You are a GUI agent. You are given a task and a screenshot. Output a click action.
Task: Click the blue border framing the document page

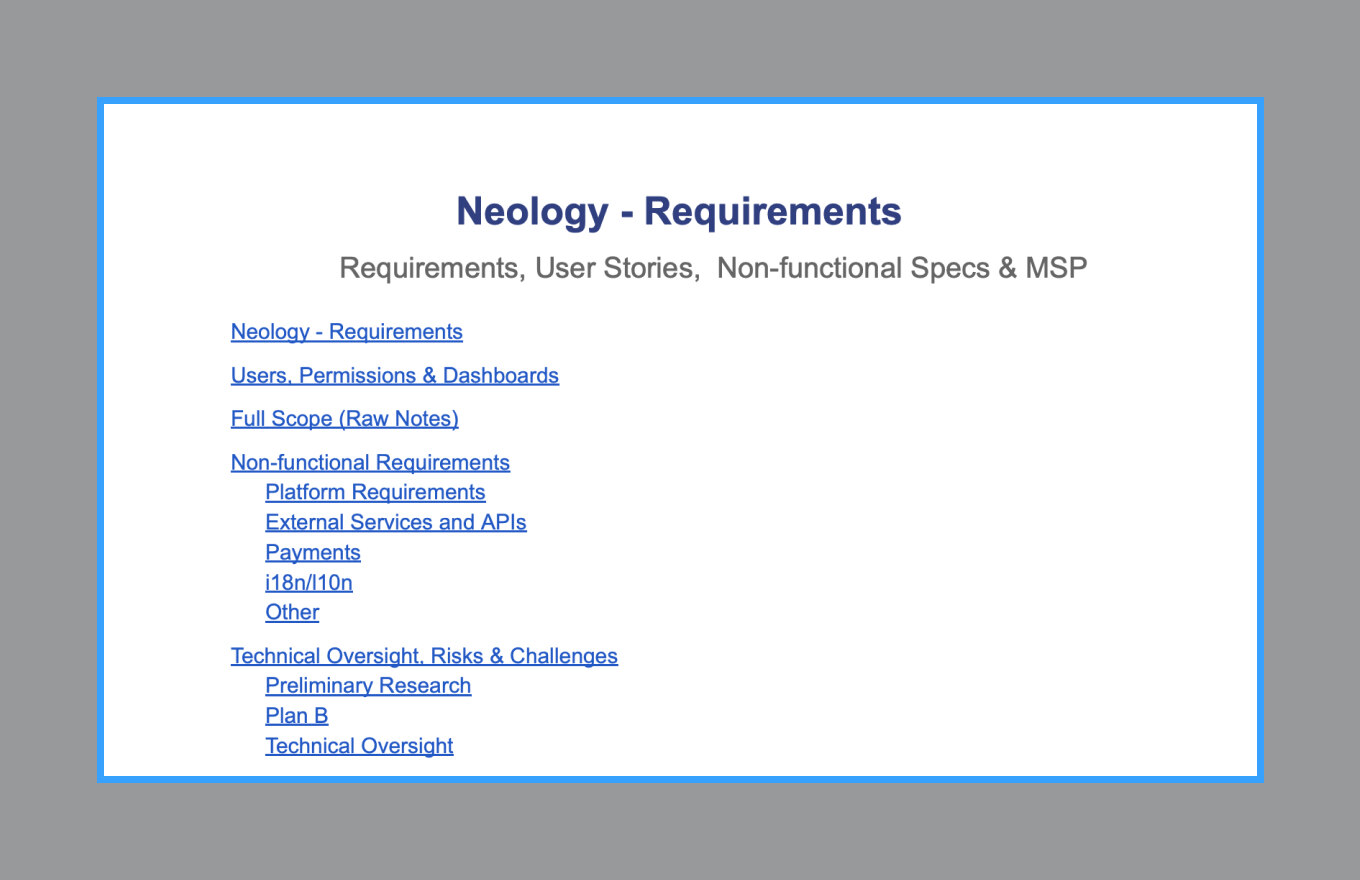click(100, 440)
